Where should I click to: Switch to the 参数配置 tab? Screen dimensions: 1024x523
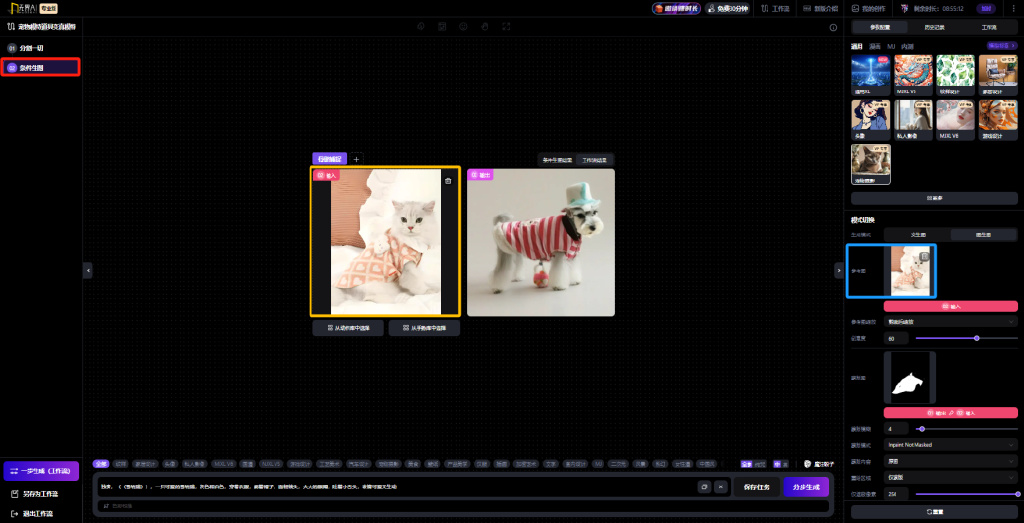(x=880, y=27)
